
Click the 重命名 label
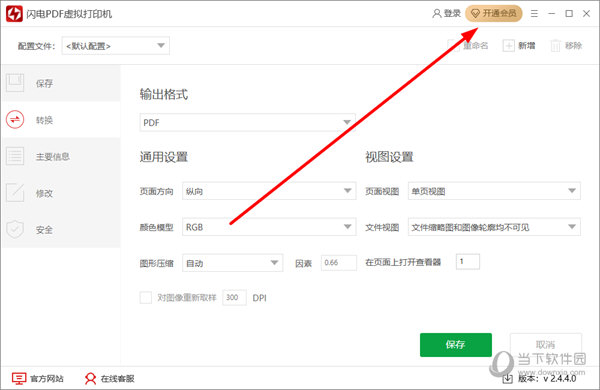[476, 46]
